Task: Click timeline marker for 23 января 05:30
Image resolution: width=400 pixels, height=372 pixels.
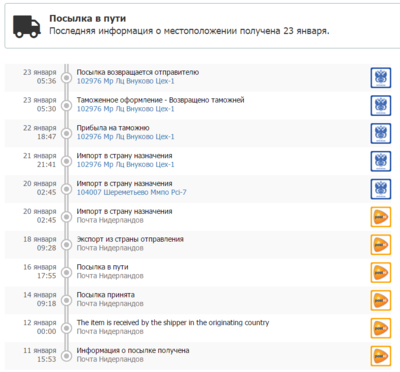Action: [67, 105]
